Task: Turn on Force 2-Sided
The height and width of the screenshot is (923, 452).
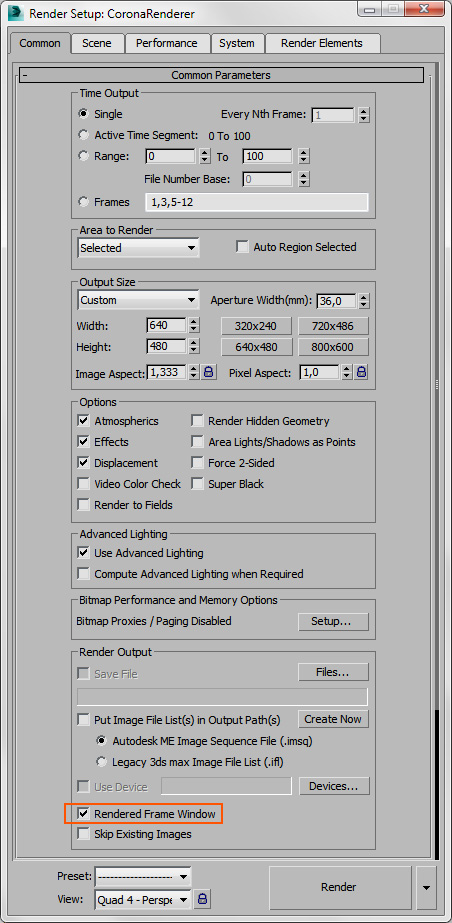Action: click(198, 463)
